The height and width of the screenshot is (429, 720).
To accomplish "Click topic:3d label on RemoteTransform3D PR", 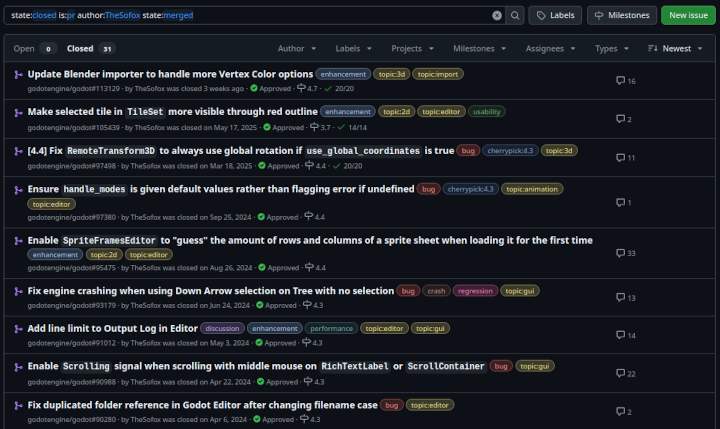I will (x=559, y=151).
